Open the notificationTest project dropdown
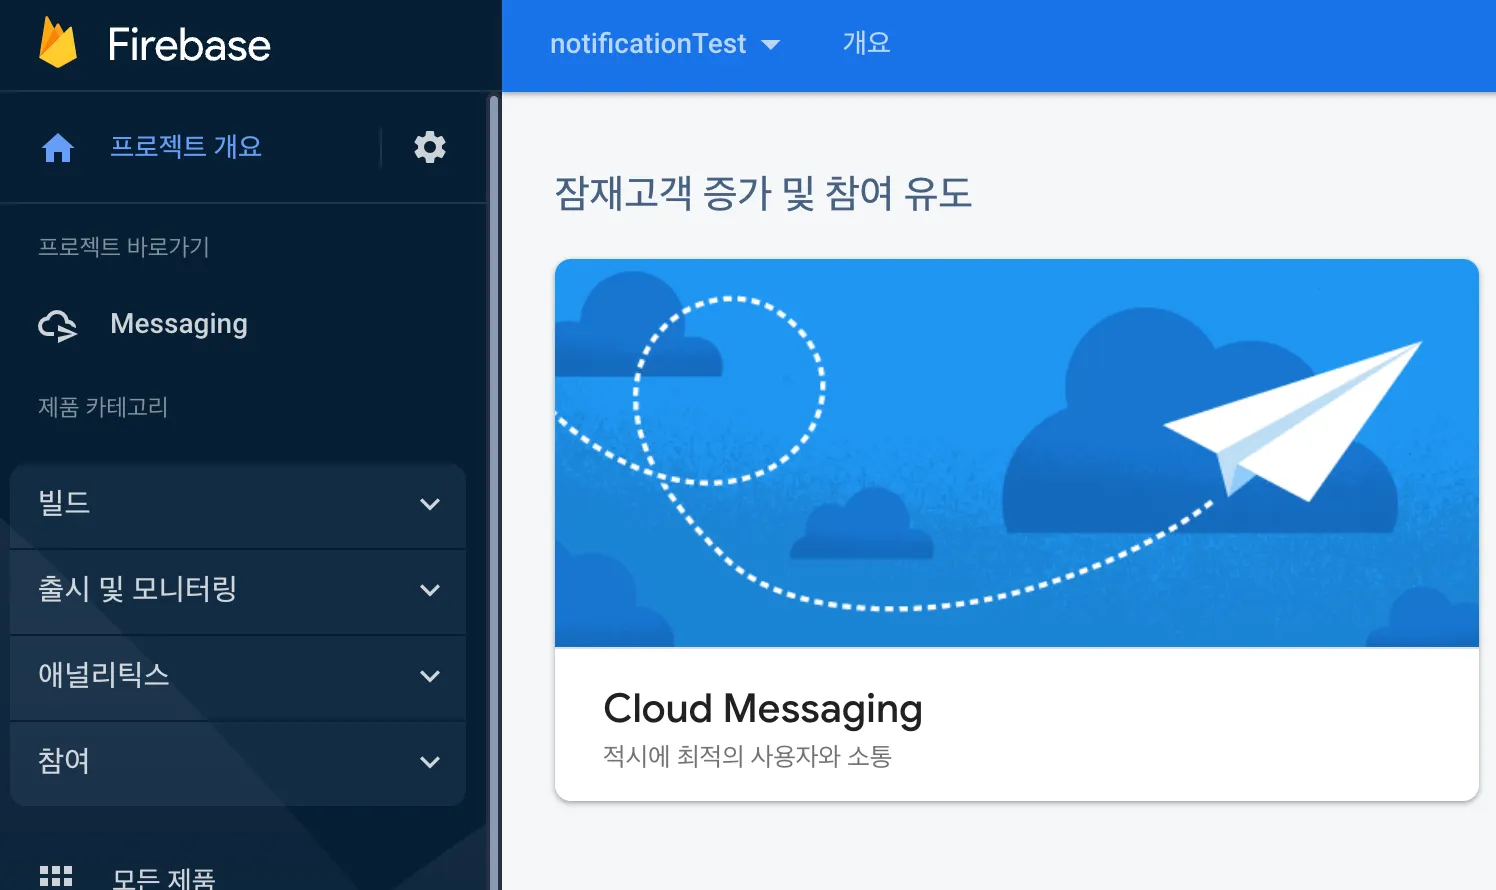The height and width of the screenshot is (890, 1496). pyautogui.click(x=664, y=44)
